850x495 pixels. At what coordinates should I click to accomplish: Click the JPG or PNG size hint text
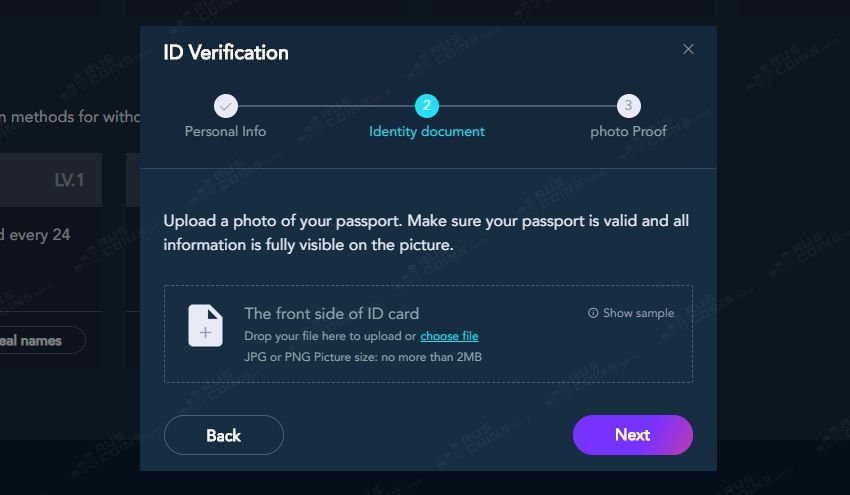[363, 356]
